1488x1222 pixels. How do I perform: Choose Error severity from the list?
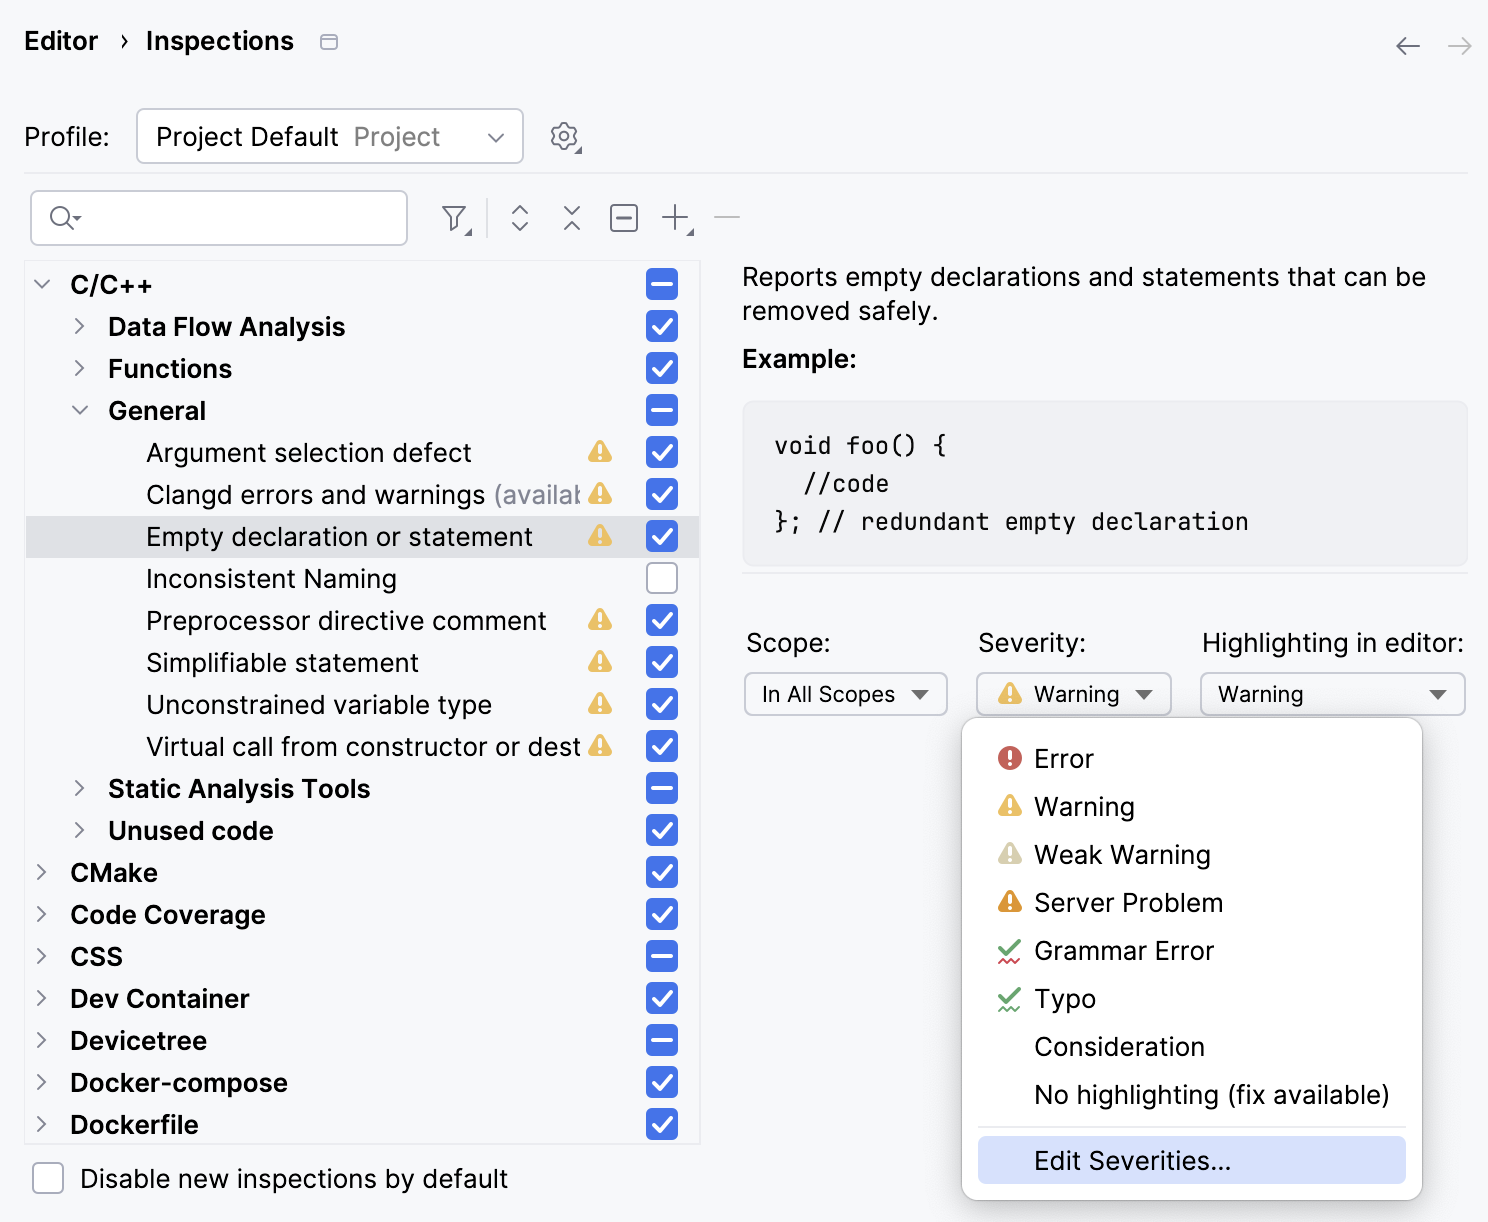(1063, 758)
